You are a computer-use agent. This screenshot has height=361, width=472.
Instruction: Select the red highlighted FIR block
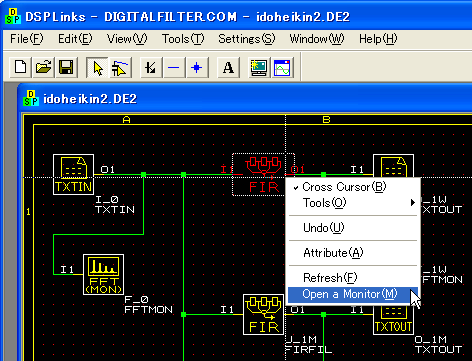[263, 174]
